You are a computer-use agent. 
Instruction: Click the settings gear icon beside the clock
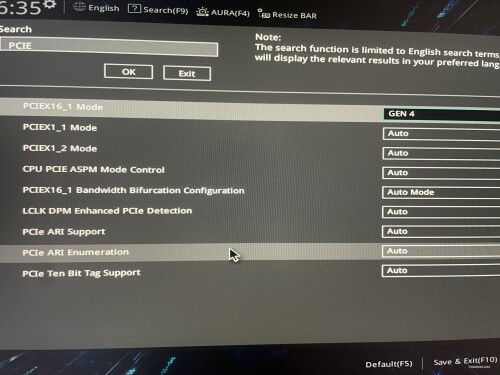(x=50, y=5)
